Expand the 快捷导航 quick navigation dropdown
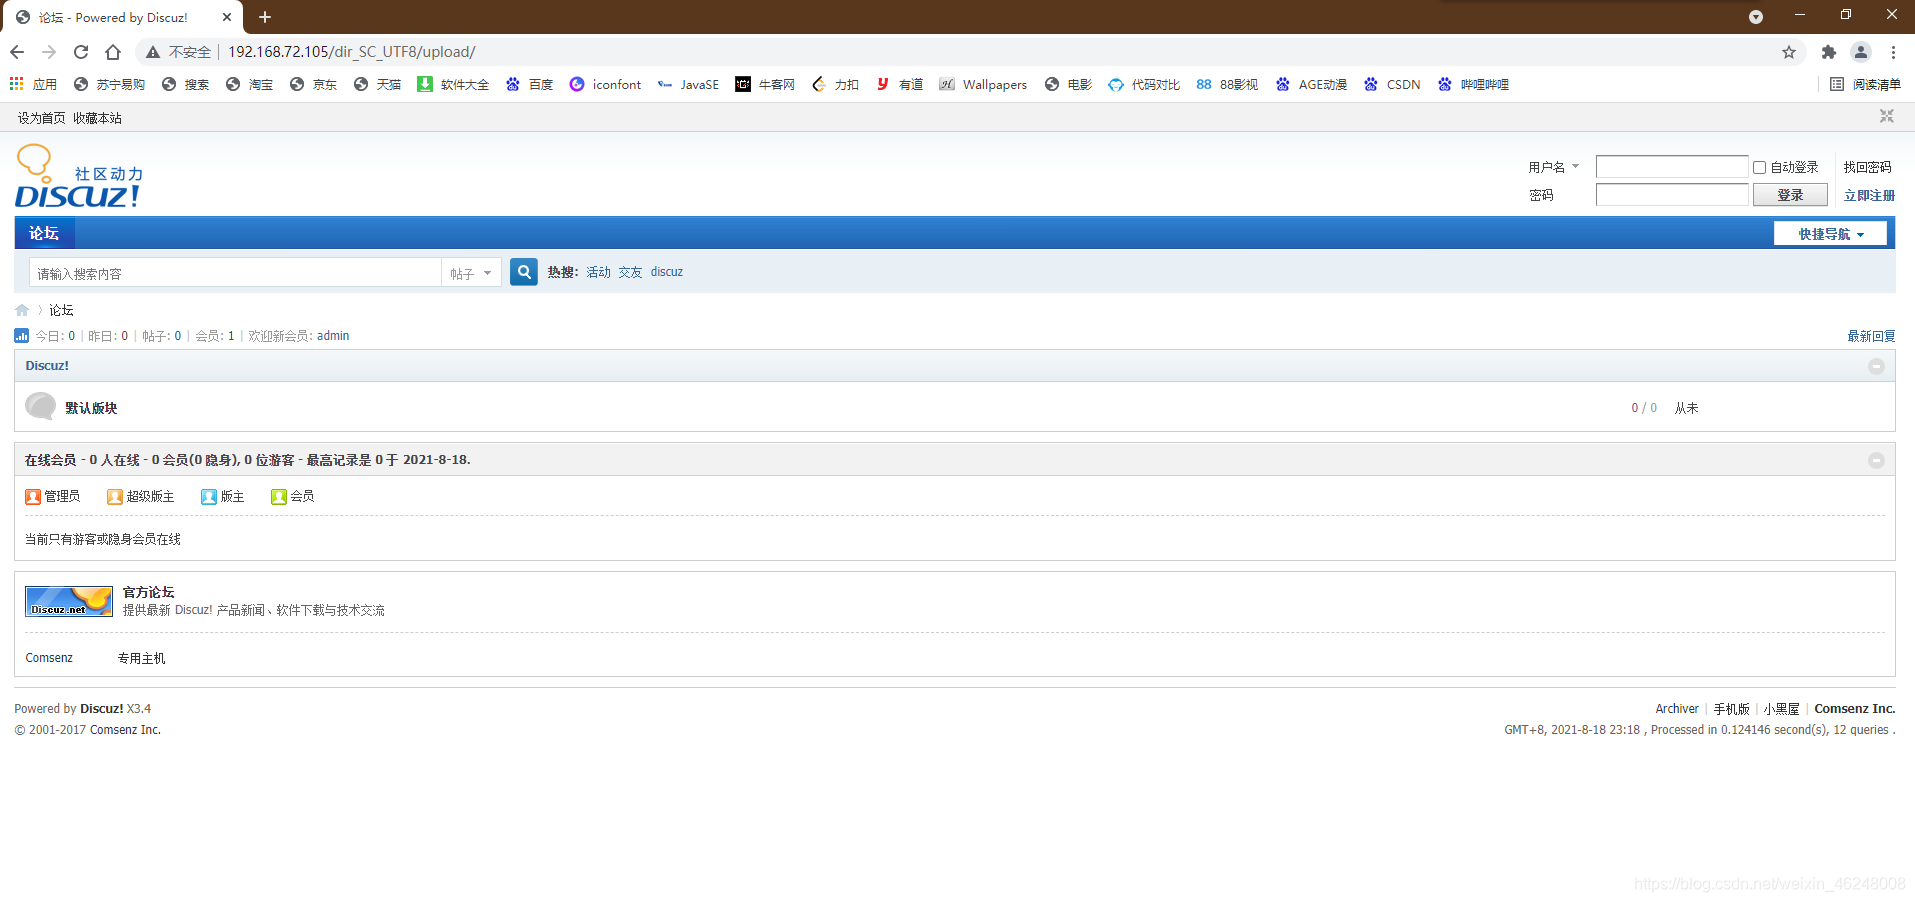 pyautogui.click(x=1830, y=234)
